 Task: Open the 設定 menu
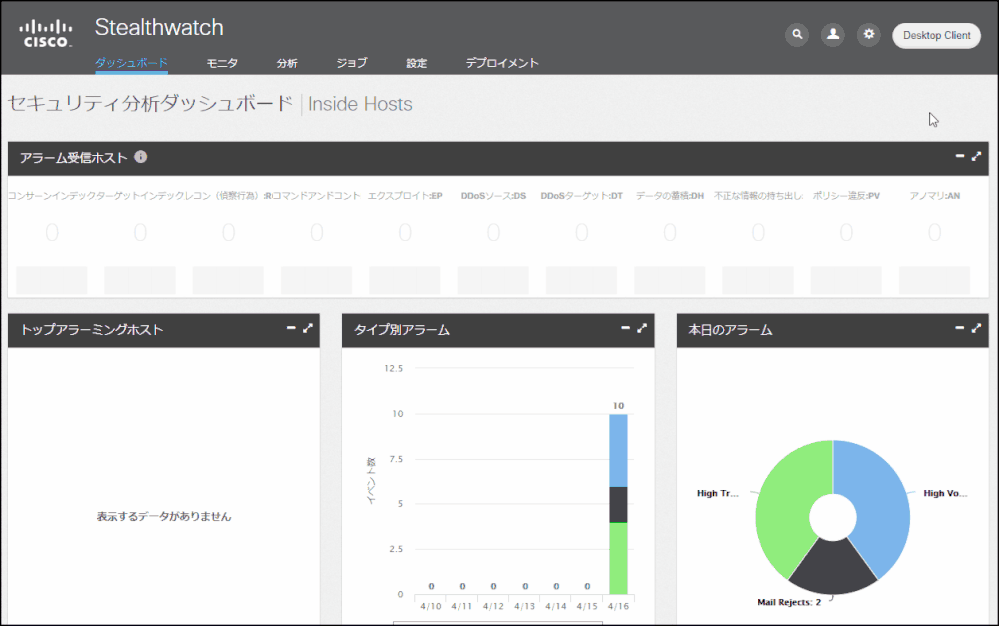click(x=417, y=63)
